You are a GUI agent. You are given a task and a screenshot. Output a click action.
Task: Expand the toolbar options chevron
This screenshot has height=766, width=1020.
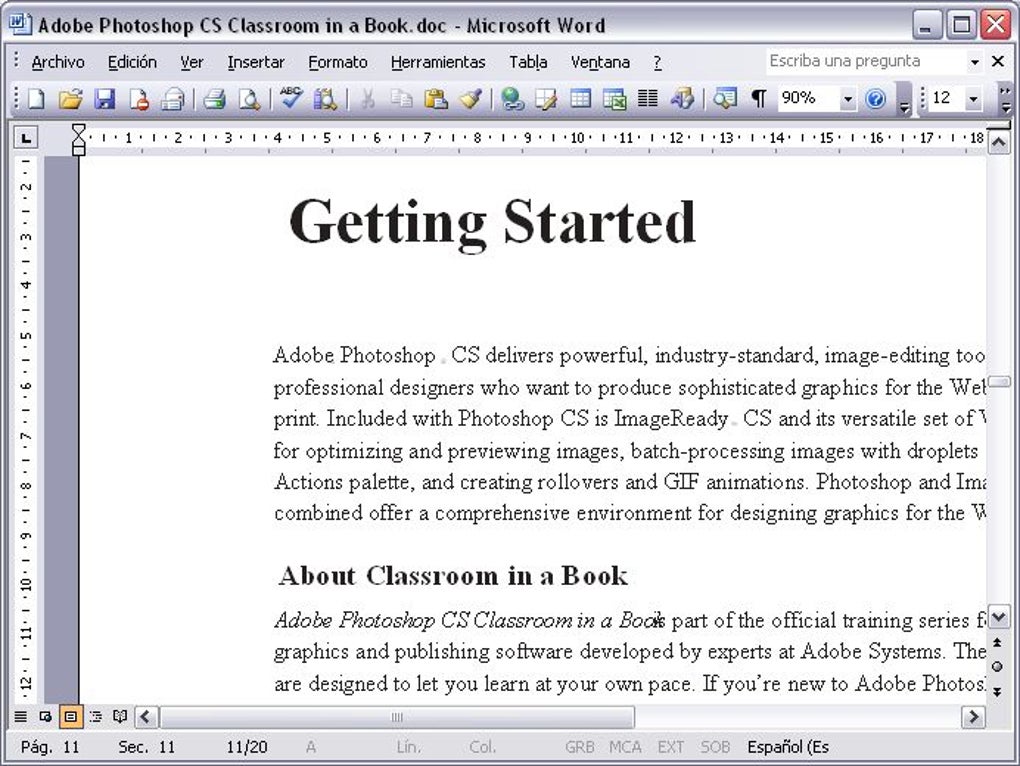pyautogui.click(x=900, y=98)
